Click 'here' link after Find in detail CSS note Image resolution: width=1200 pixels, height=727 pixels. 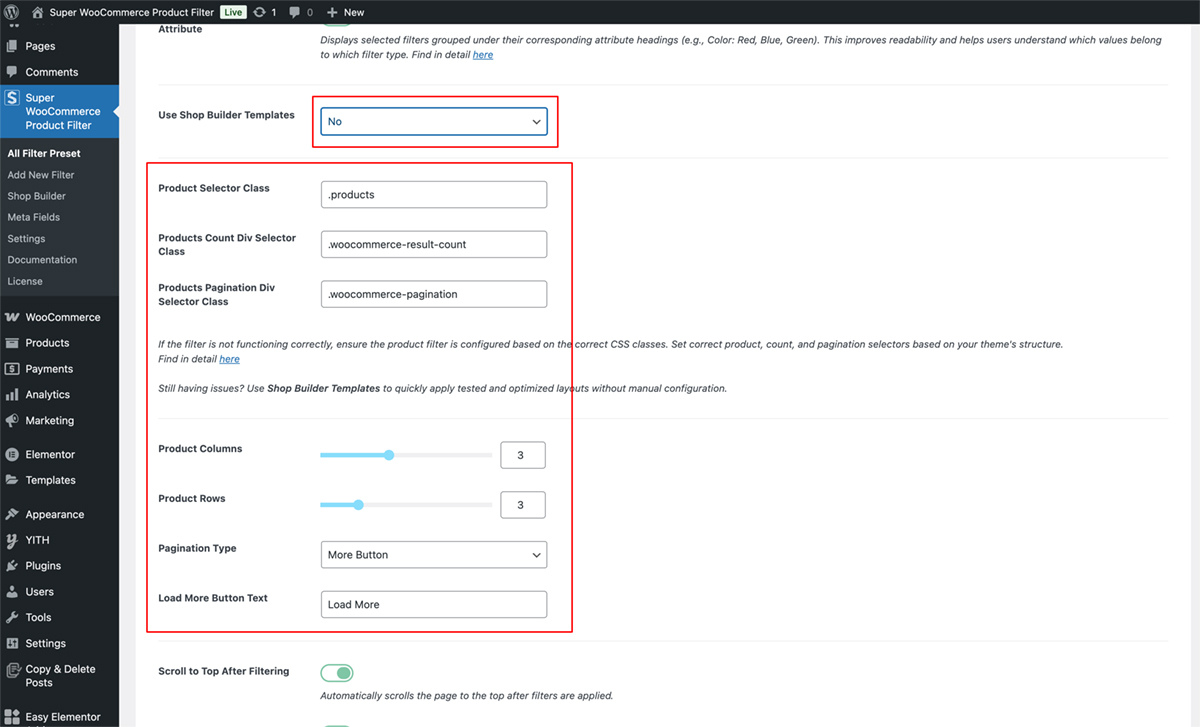229,359
